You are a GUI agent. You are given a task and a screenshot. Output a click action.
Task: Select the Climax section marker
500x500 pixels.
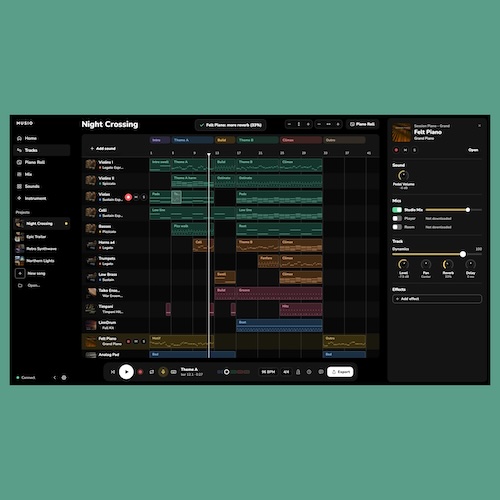pyautogui.click(x=301, y=140)
